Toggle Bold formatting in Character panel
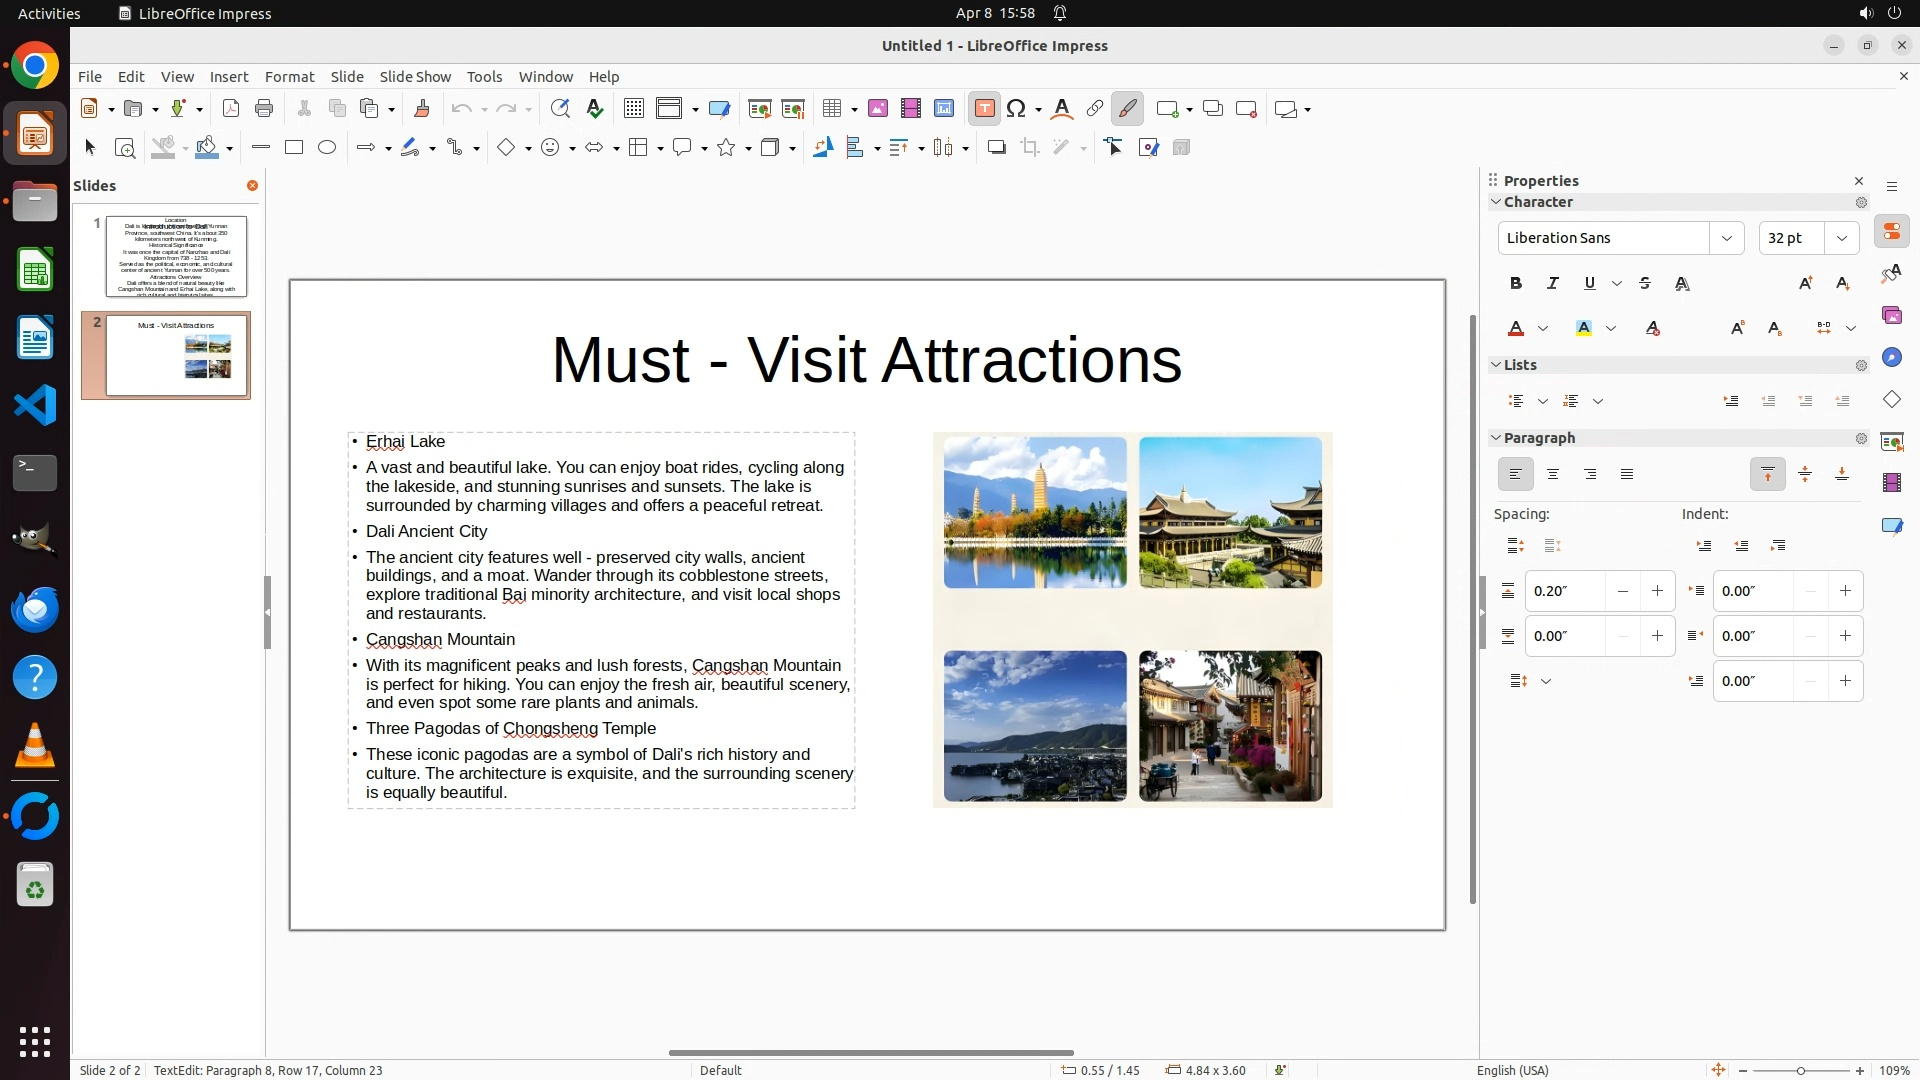Image resolution: width=1920 pixels, height=1080 pixels. point(1516,284)
